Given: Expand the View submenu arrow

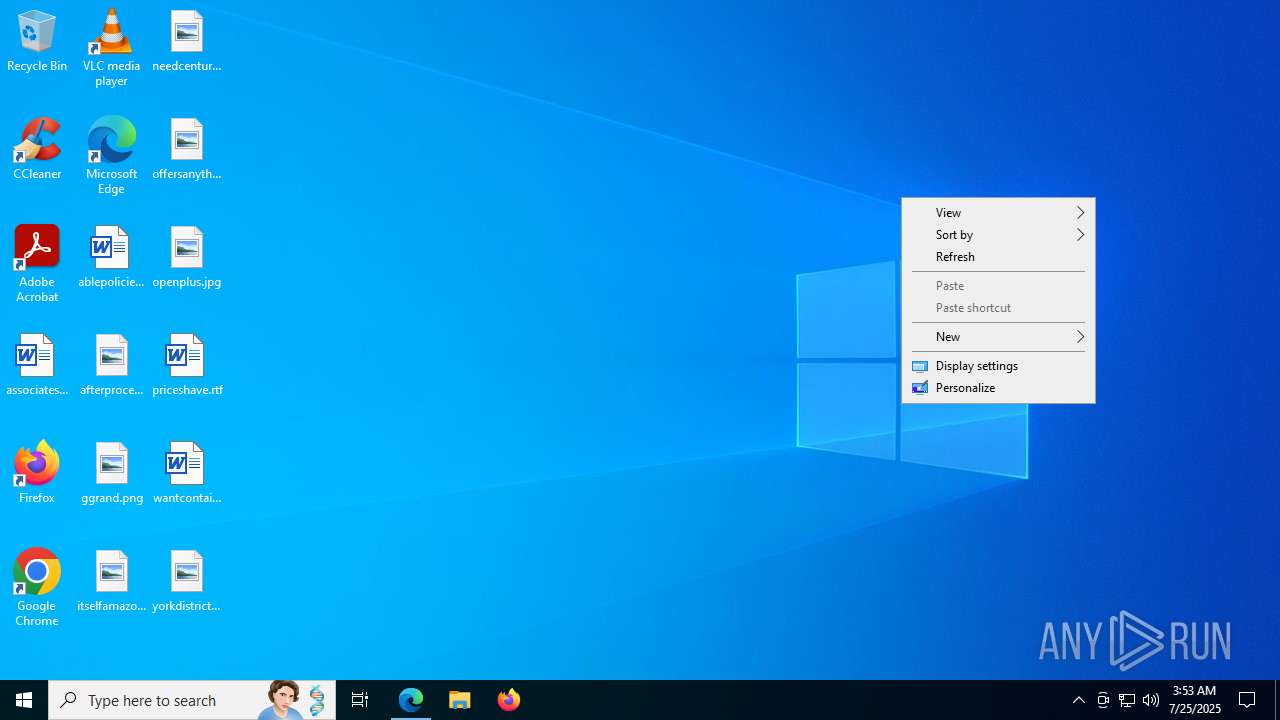Looking at the screenshot, I should [1080, 213].
